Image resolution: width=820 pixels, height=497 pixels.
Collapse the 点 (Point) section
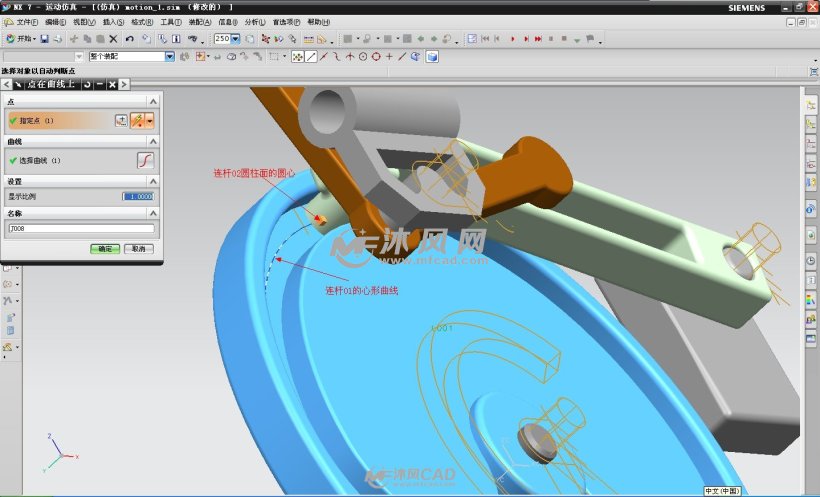click(x=152, y=101)
